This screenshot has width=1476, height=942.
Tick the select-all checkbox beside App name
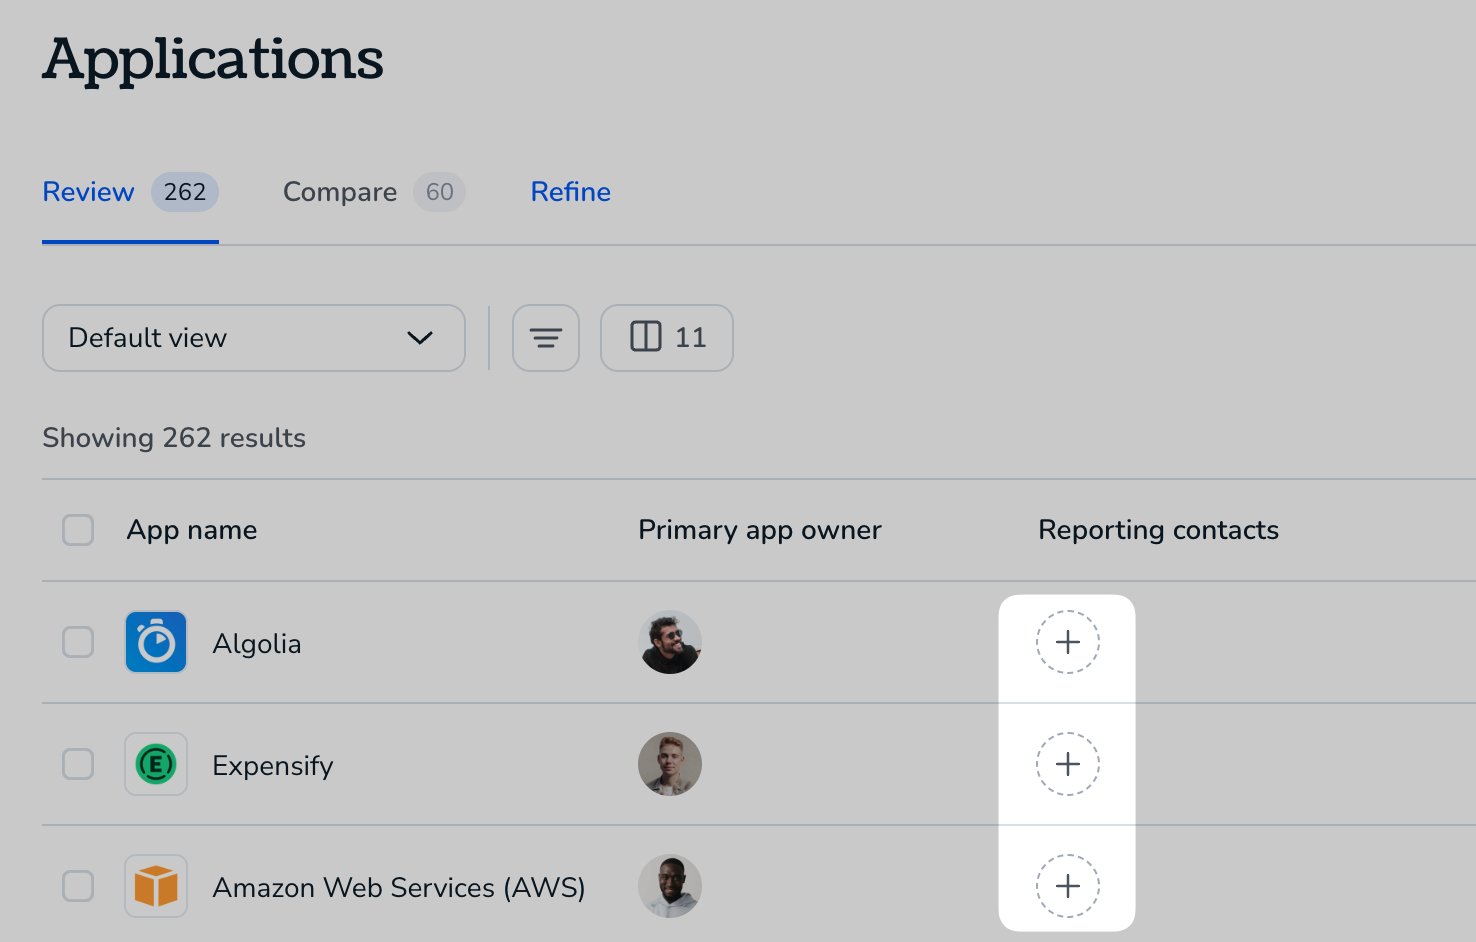[x=78, y=530]
